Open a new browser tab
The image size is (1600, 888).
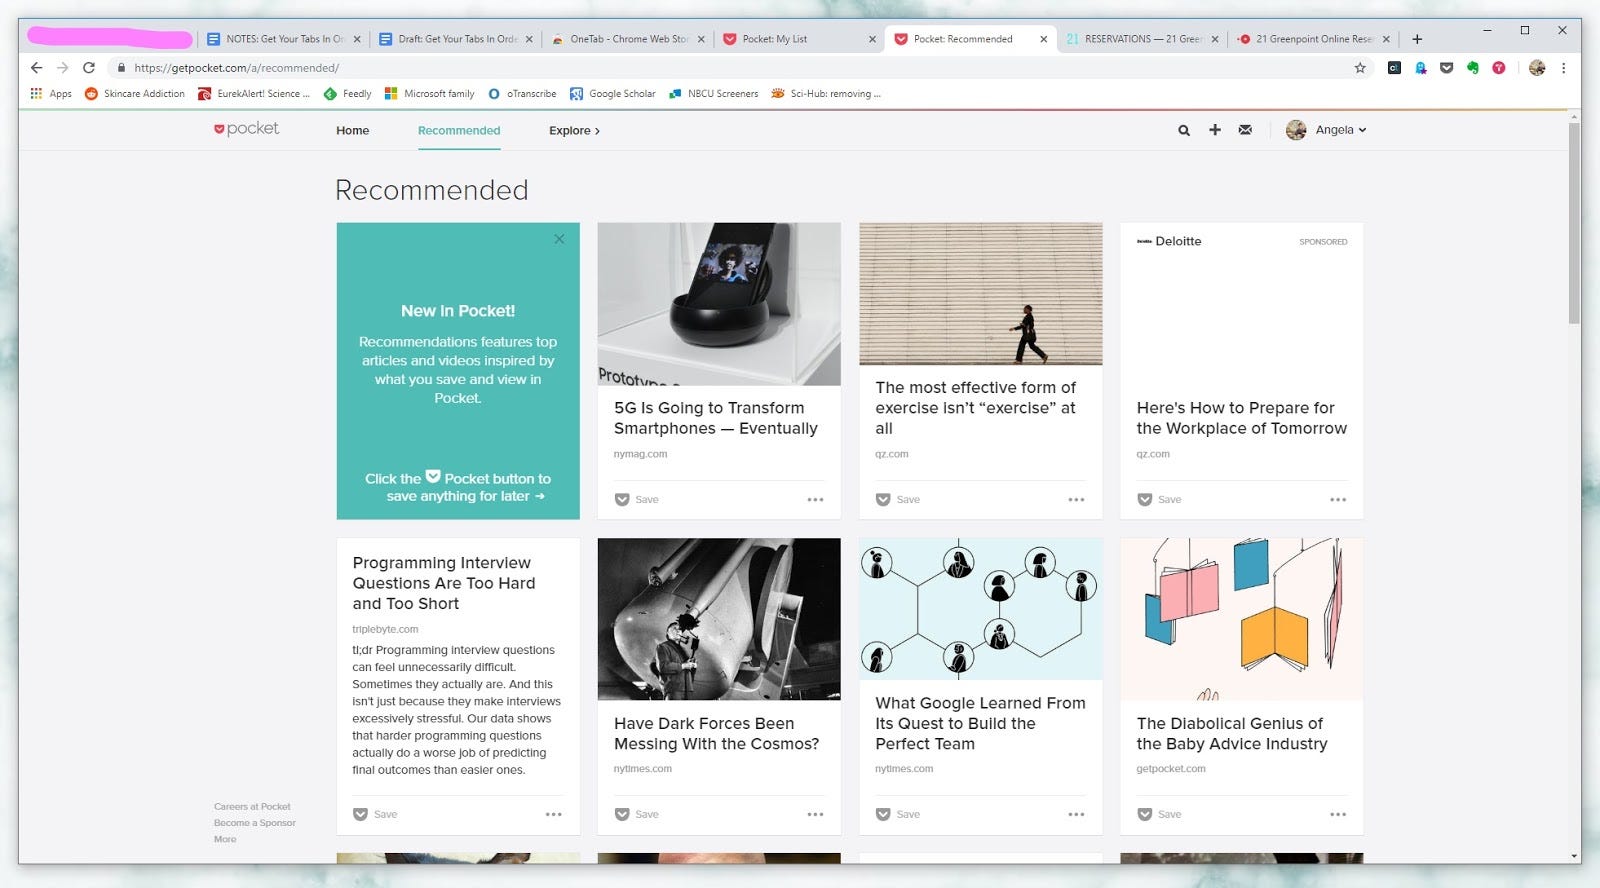(x=1417, y=39)
